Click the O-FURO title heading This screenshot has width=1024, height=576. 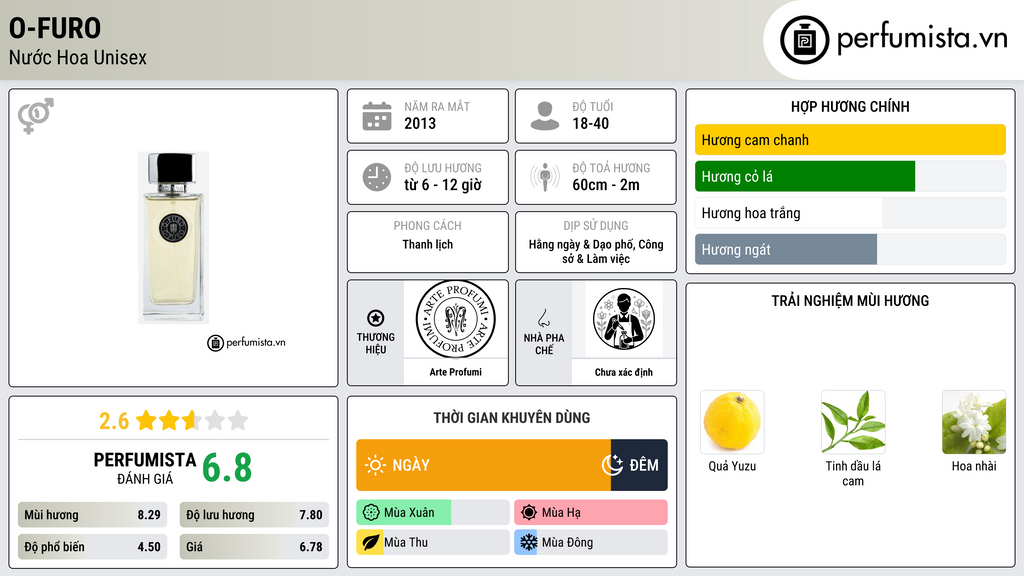55,29
